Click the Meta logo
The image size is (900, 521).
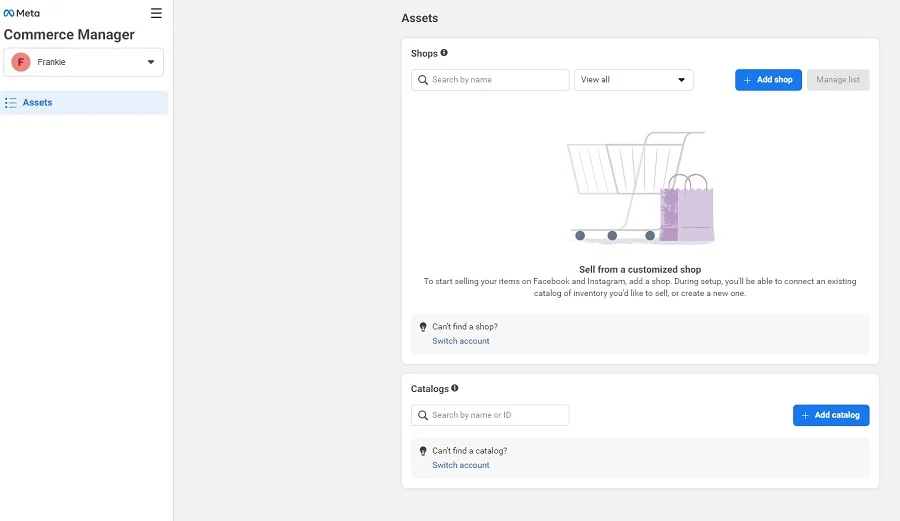coord(22,13)
